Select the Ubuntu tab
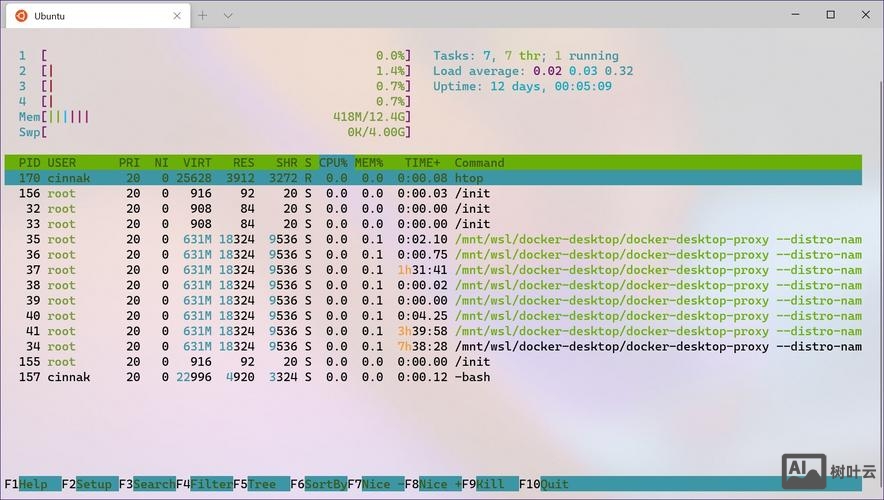The height and width of the screenshot is (500, 884). (x=90, y=16)
